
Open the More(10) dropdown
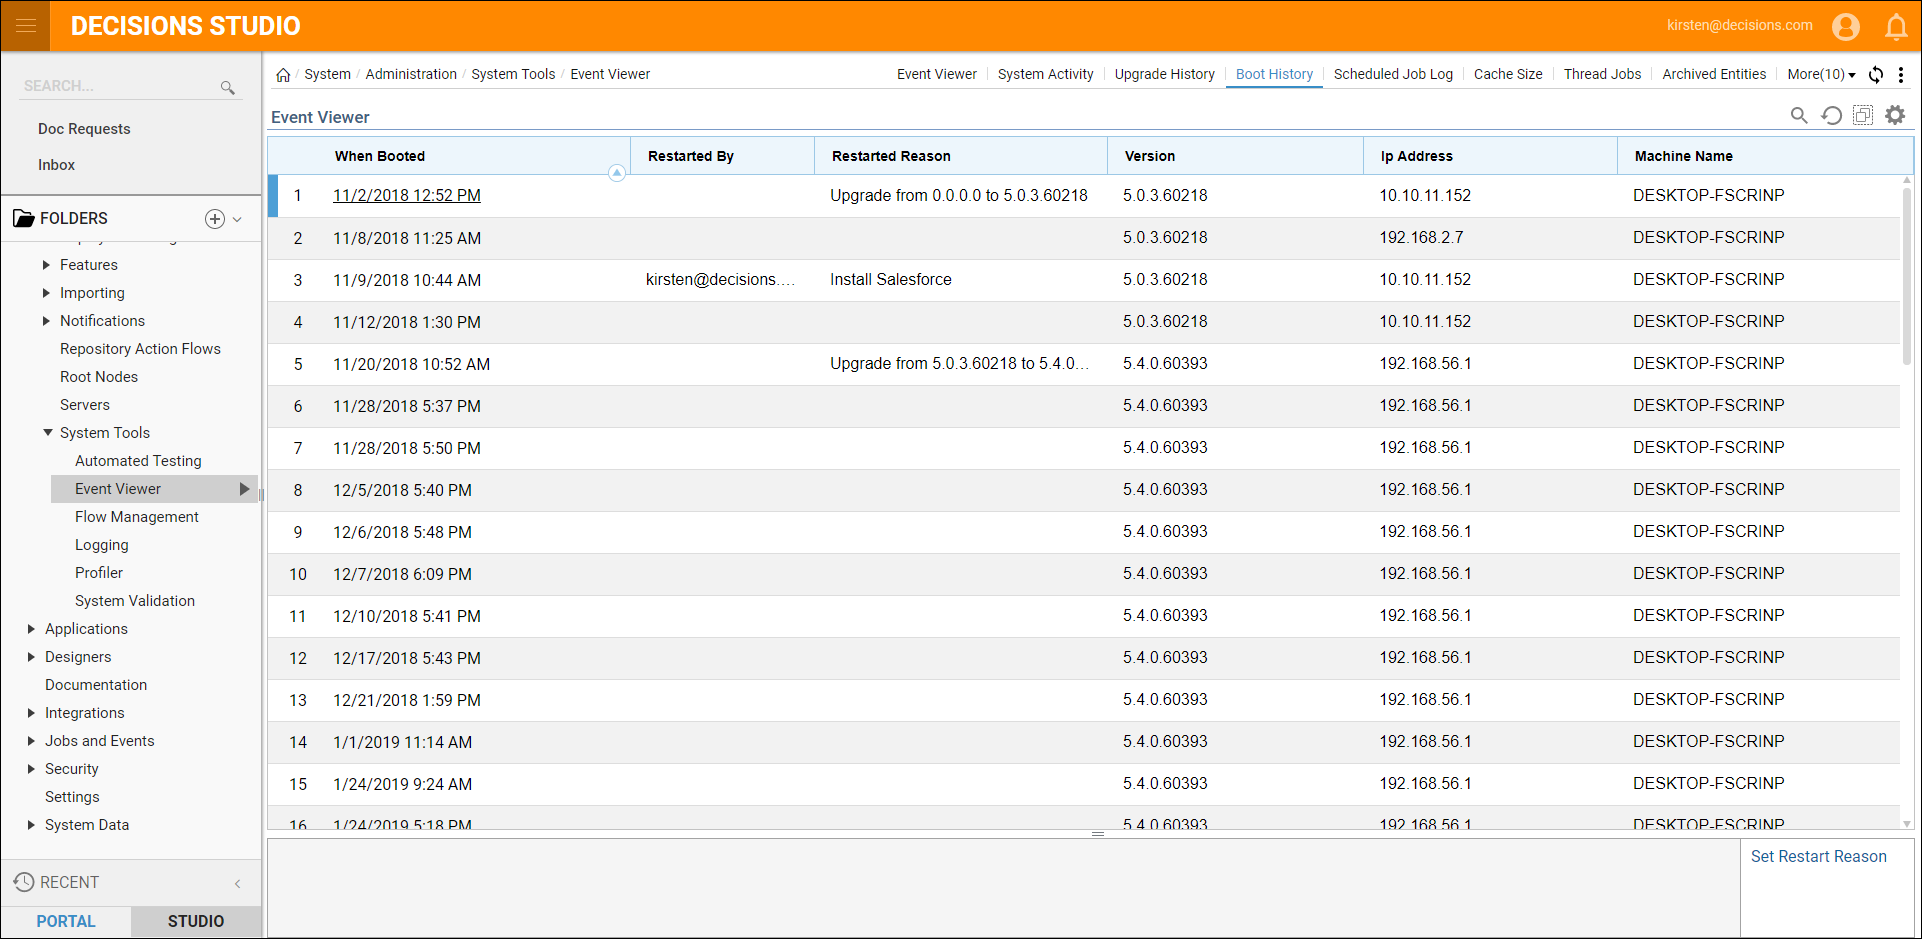tap(1821, 75)
